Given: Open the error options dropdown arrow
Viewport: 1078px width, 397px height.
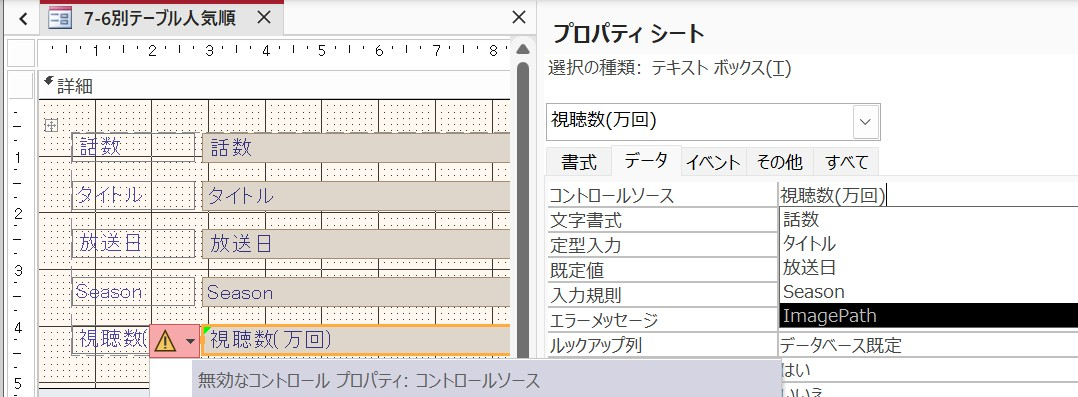Looking at the screenshot, I should click(190, 341).
